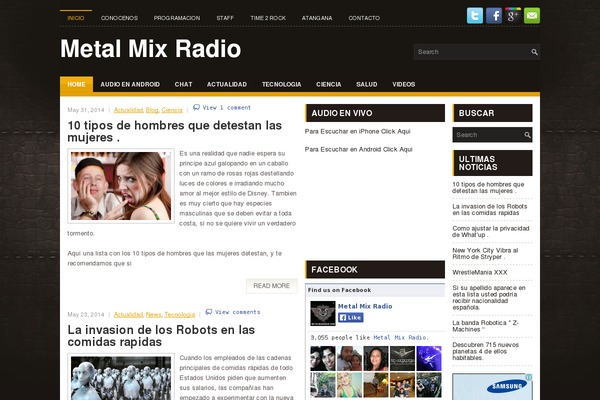Open the Facebook social icon in header

494,16
